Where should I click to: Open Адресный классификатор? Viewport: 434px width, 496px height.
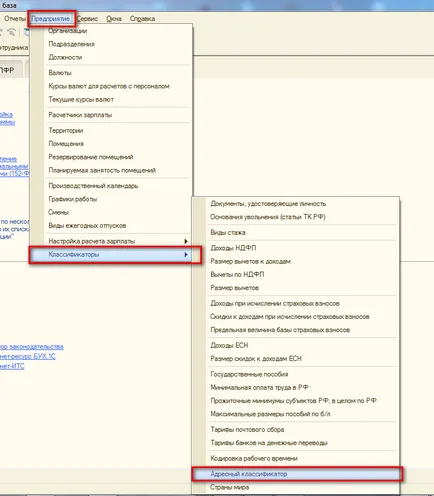tap(248, 474)
